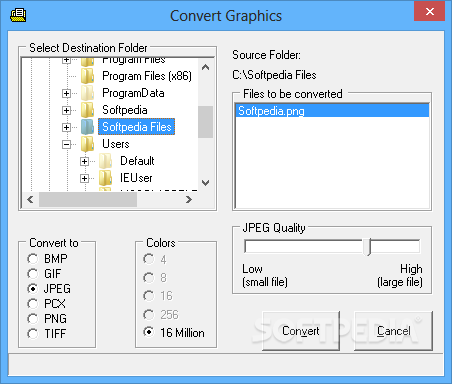The height and width of the screenshot is (384, 452).
Task: Select Softpedia.png in files to be converted
Action: pyautogui.click(x=332, y=111)
